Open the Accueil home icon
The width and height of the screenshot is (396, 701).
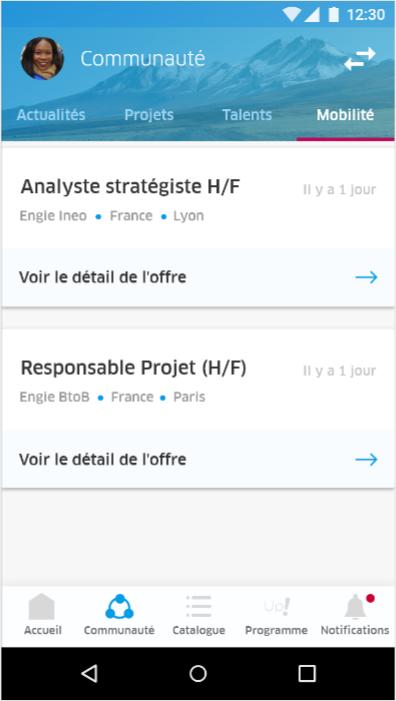click(42, 607)
